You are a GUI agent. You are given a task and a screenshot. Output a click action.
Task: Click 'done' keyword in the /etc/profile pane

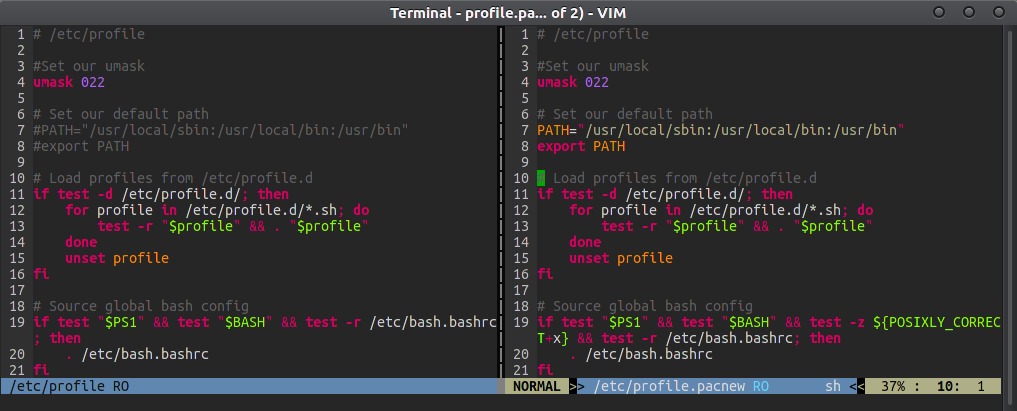point(81,242)
